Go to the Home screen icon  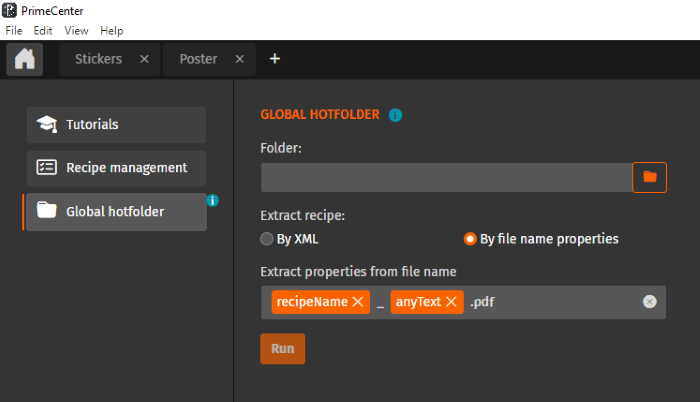[x=25, y=59]
